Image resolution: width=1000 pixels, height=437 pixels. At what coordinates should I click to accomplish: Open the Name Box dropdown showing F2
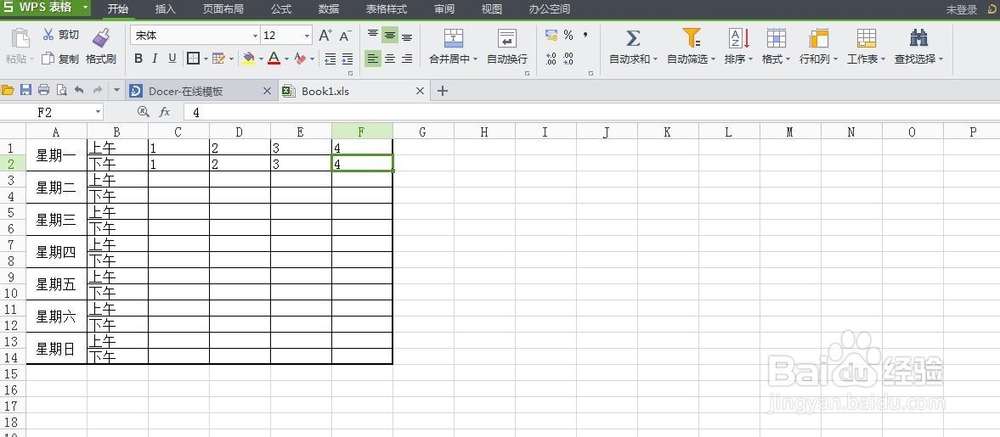tap(98, 112)
